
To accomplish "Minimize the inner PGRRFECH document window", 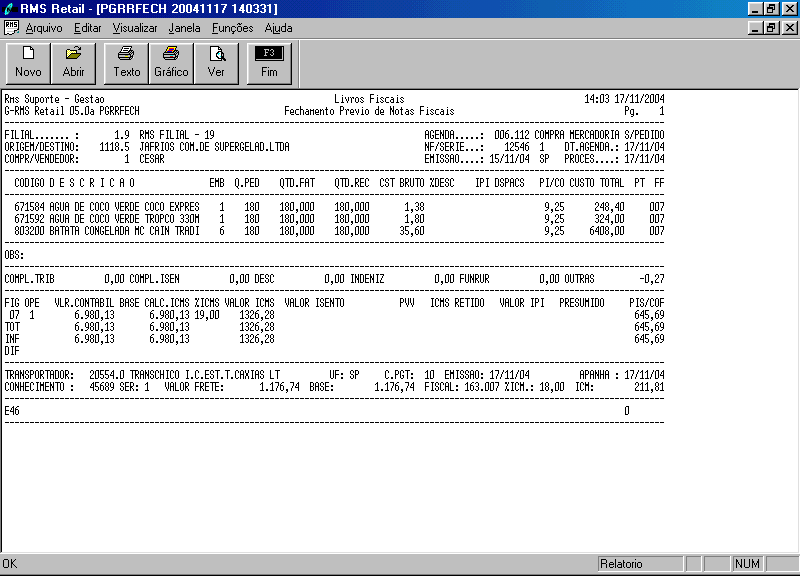I will pos(755,28).
